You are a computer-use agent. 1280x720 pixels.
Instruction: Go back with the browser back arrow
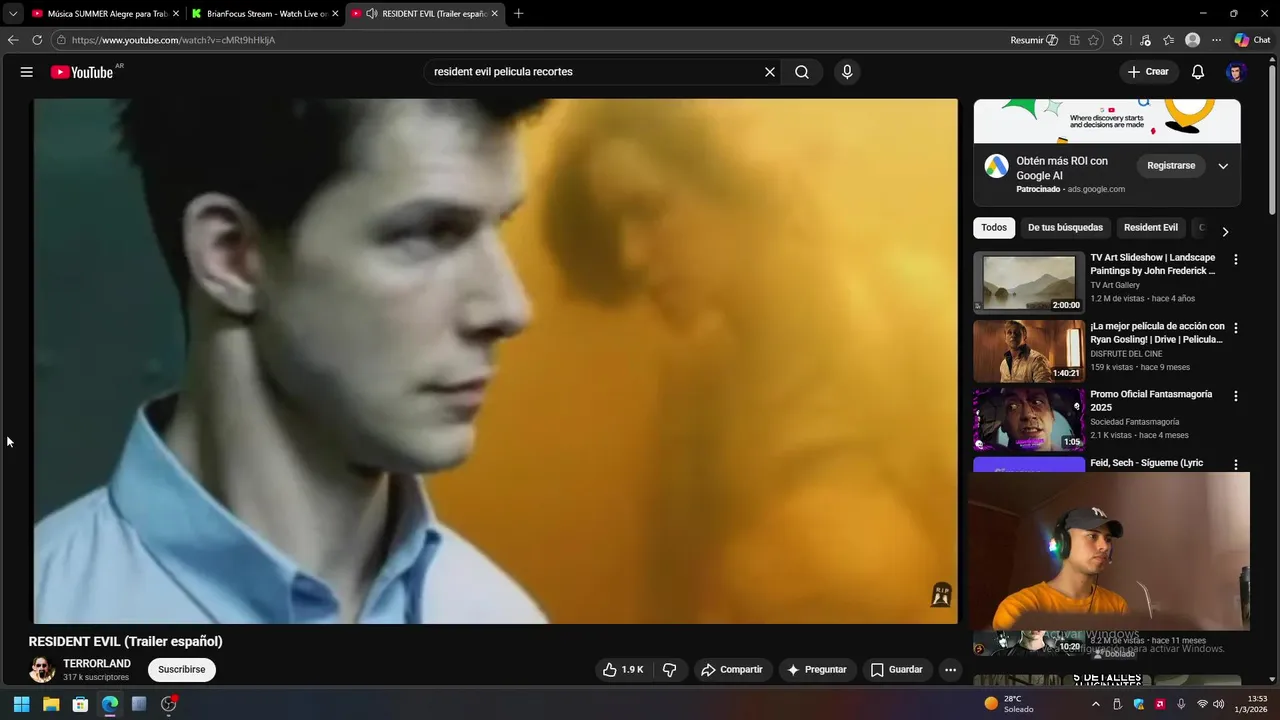tap(13, 40)
